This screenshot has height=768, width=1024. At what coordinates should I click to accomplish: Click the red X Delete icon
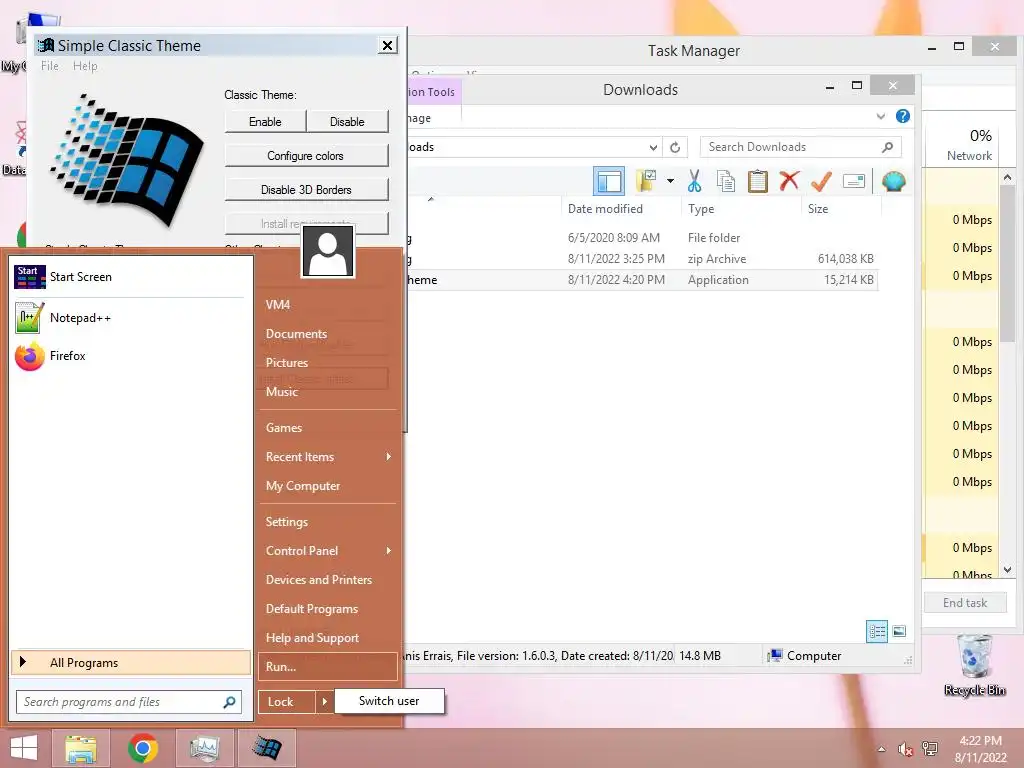pyautogui.click(x=790, y=181)
